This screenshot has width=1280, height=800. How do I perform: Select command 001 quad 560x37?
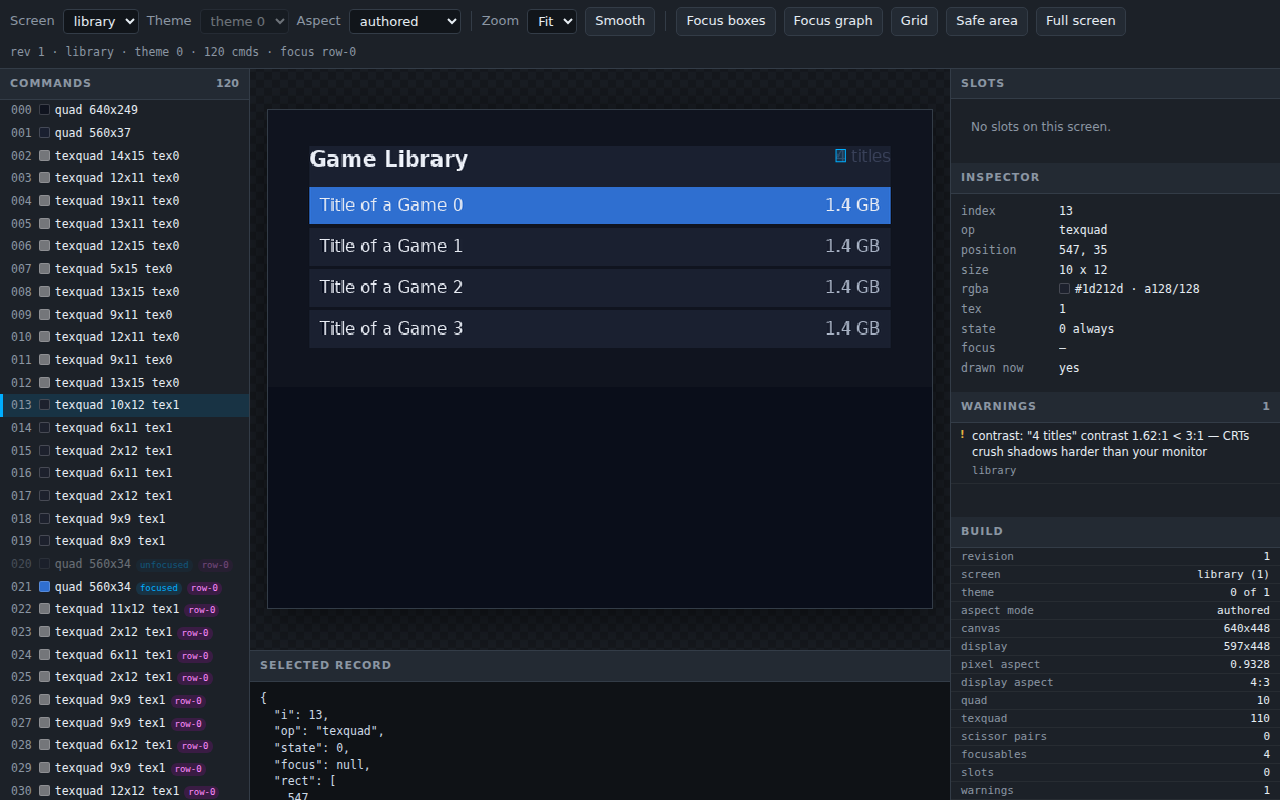(125, 133)
